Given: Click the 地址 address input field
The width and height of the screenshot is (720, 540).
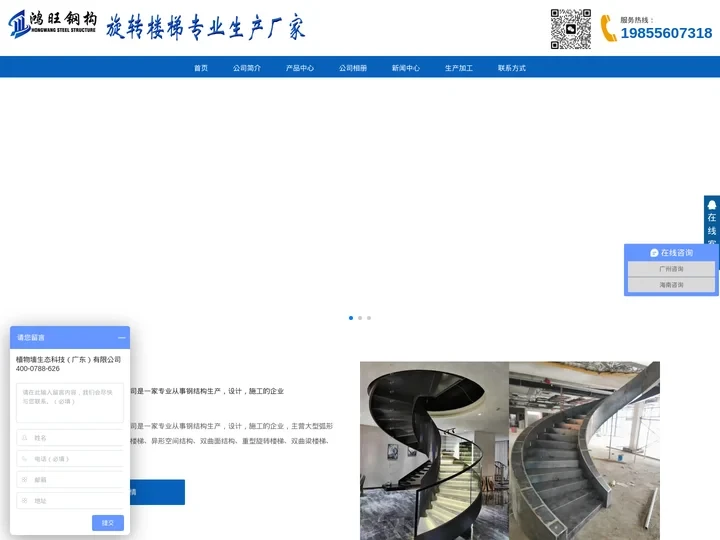Looking at the screenshot, I should [70, 501].
